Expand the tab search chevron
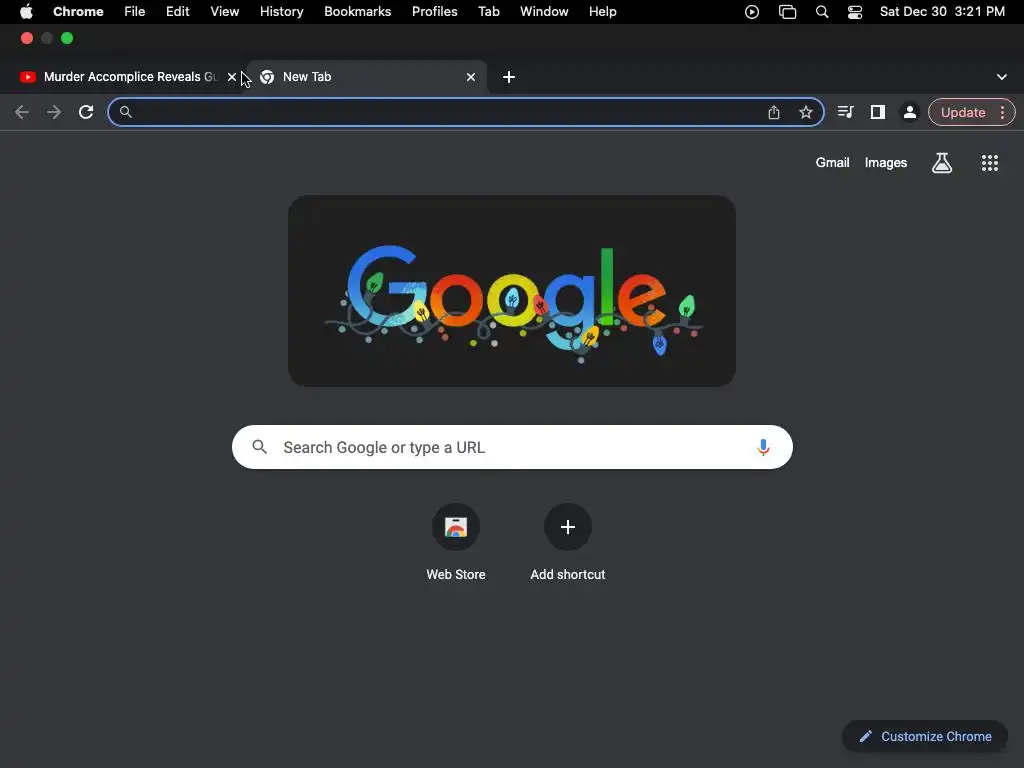 point(1002,77)
